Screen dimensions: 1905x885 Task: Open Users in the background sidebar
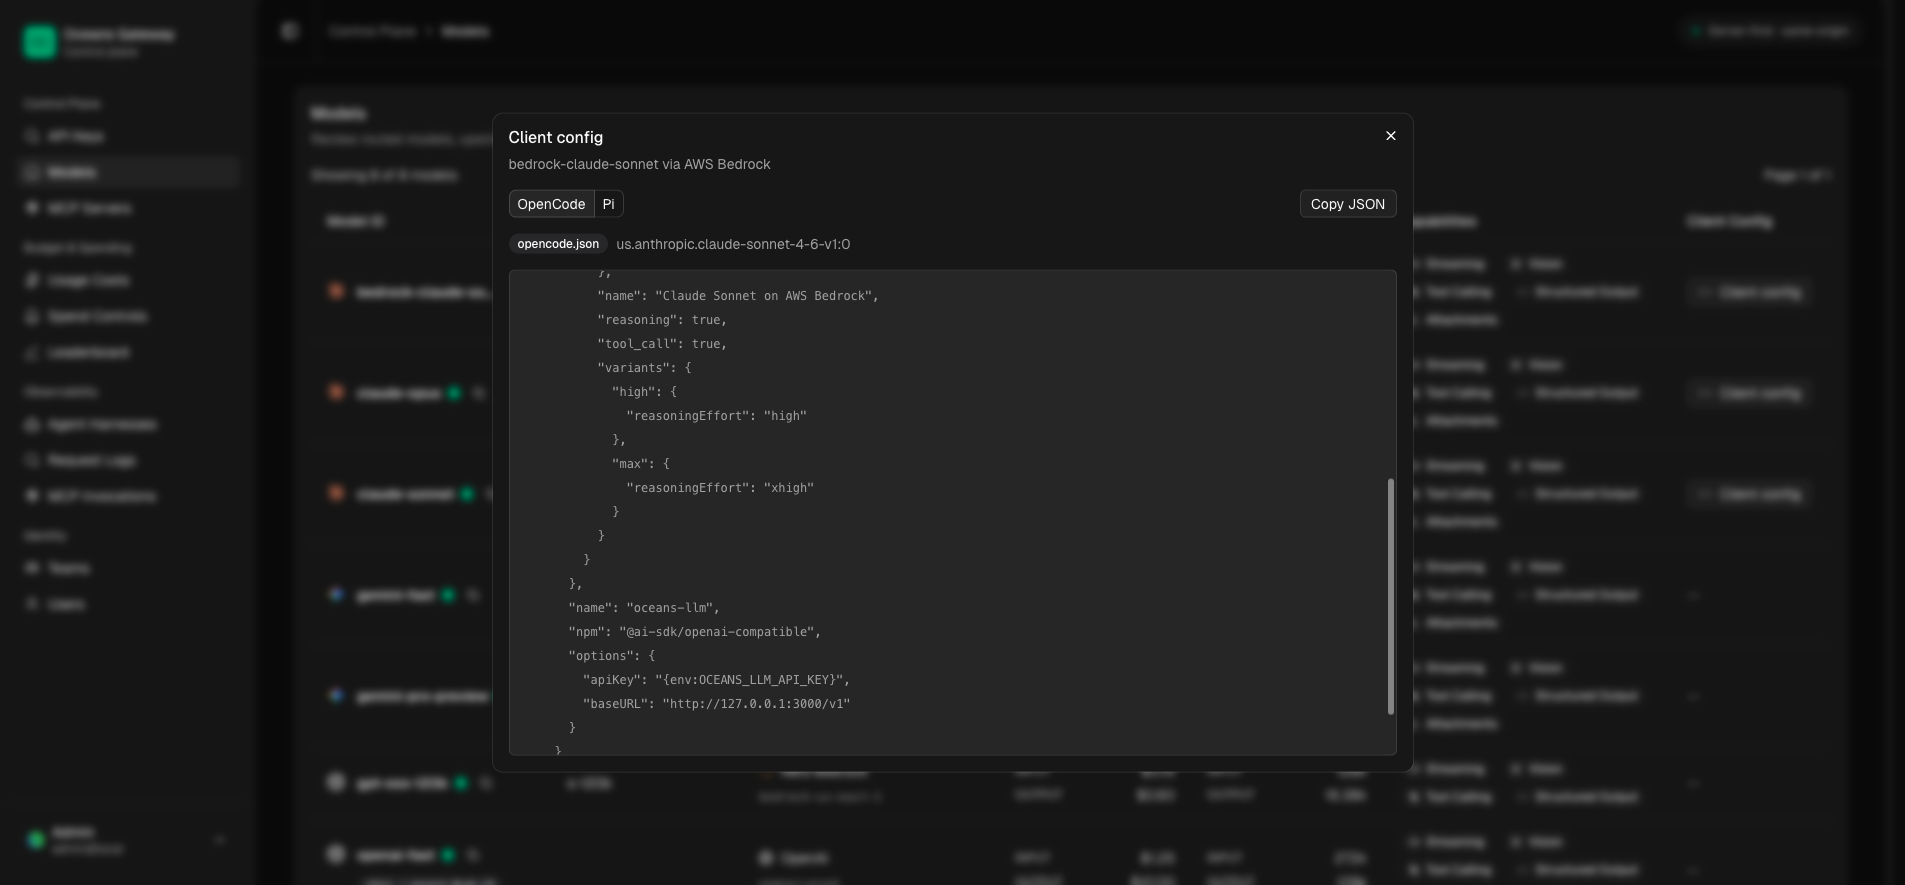pos(128,604)
